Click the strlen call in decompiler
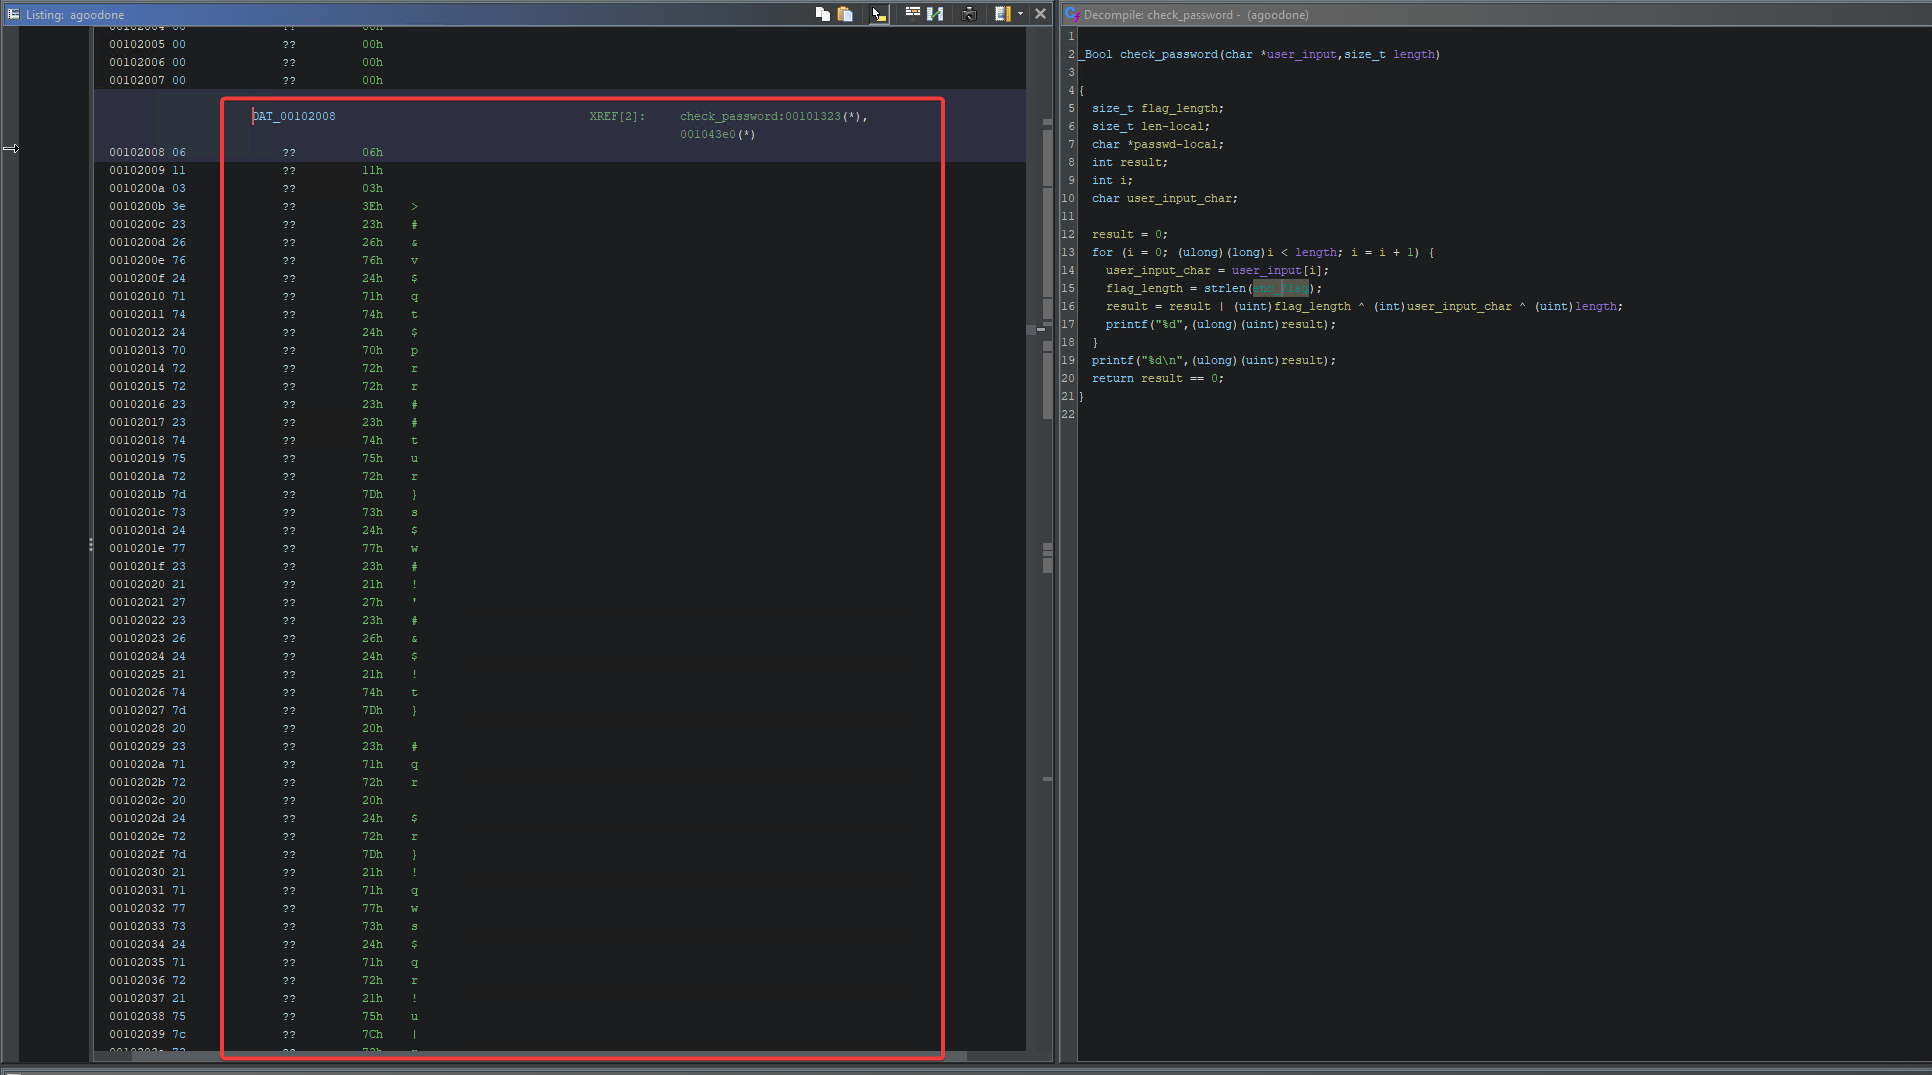 point(1224,288)
